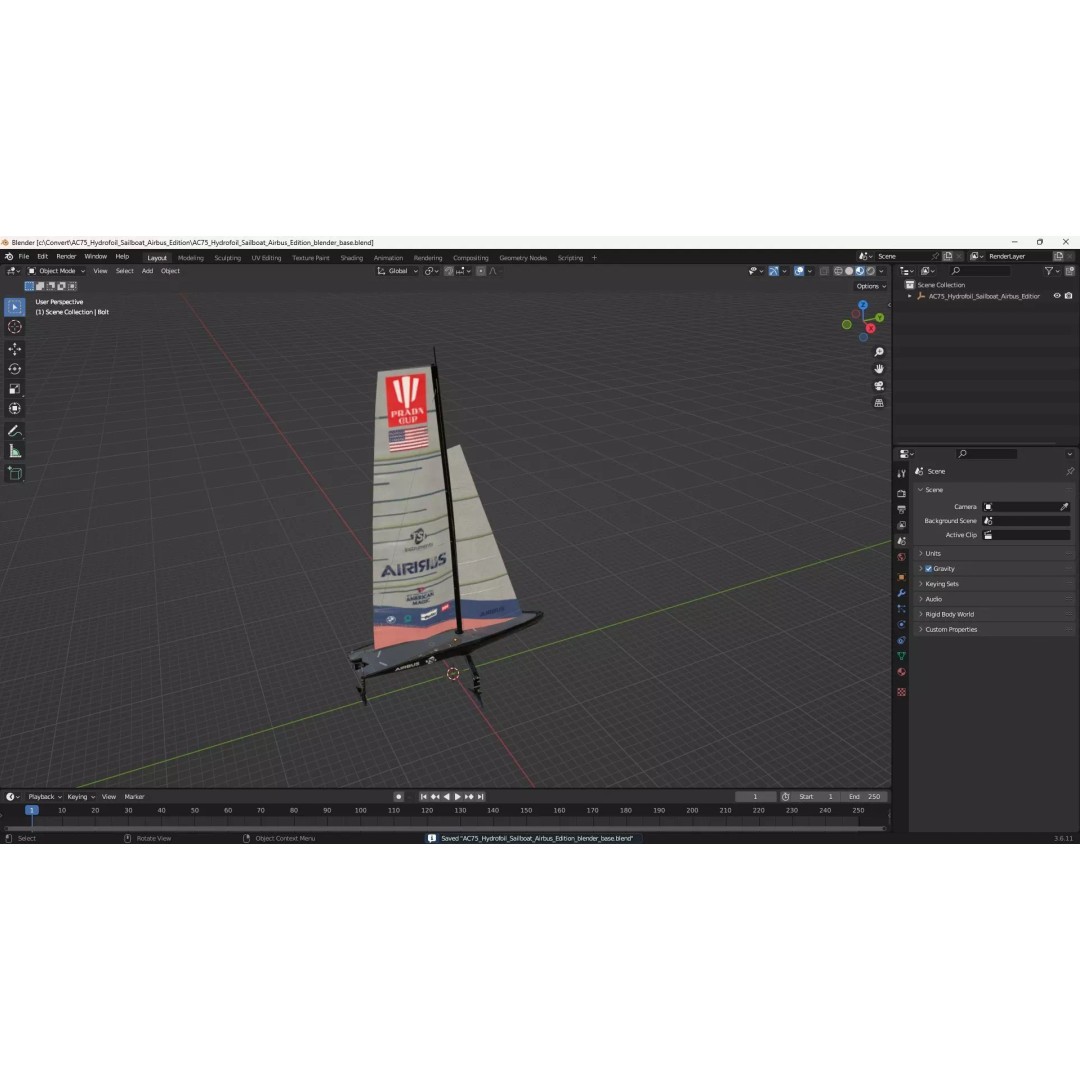The width and height of the screenshot is (1080, 1080).
Task: Select the Move tool
Action: 14,349
